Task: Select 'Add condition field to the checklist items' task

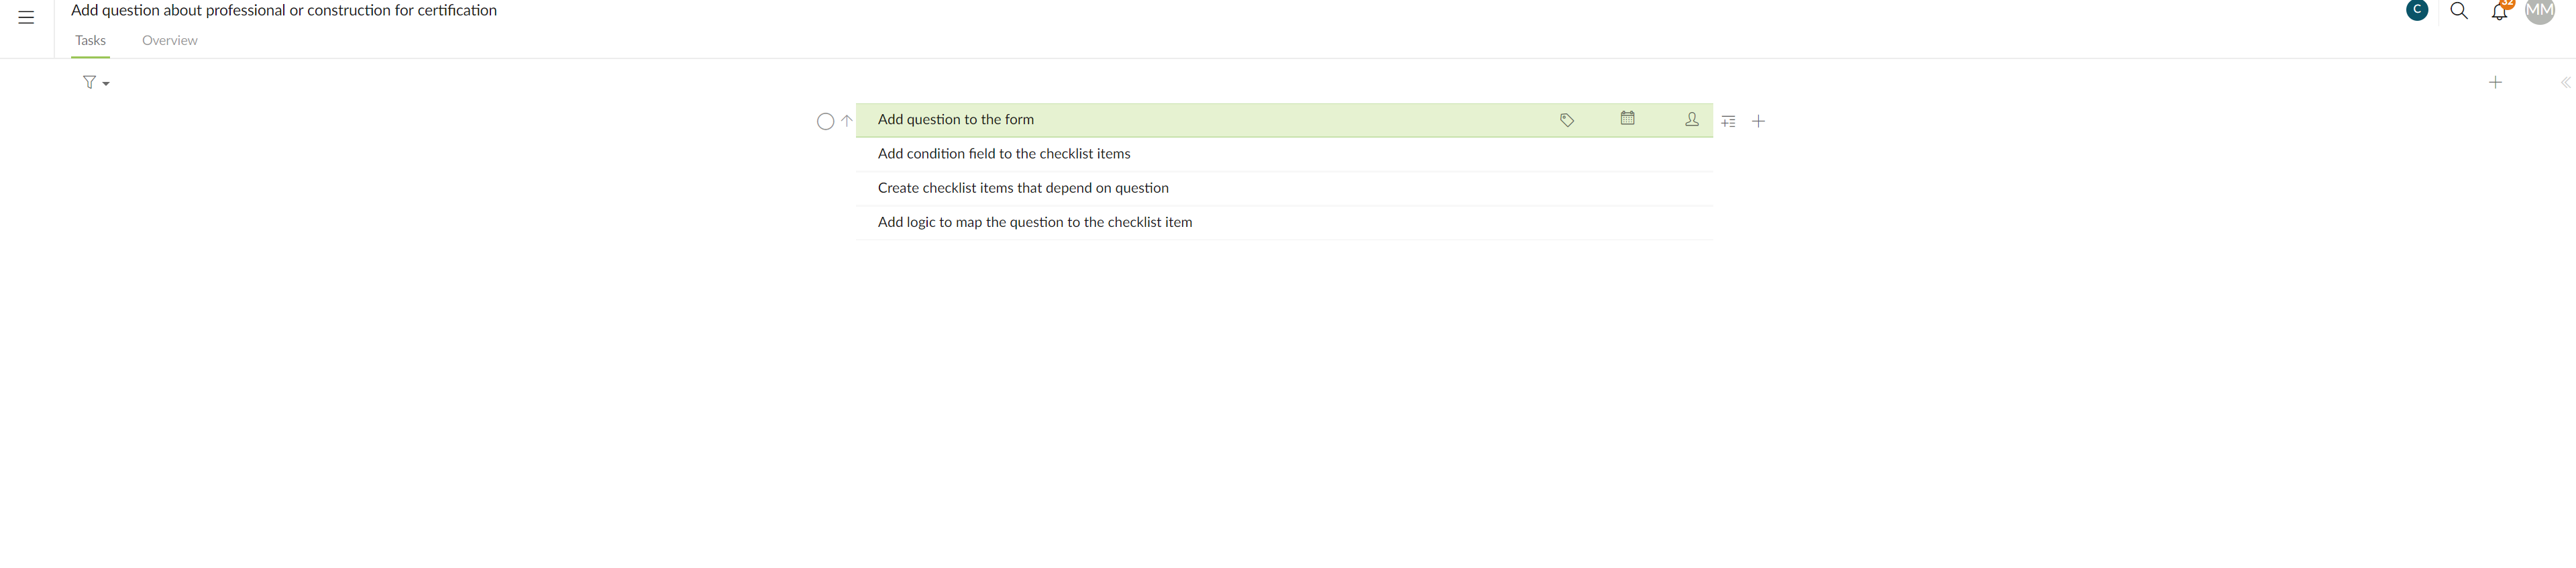Action: point(1284,154)
